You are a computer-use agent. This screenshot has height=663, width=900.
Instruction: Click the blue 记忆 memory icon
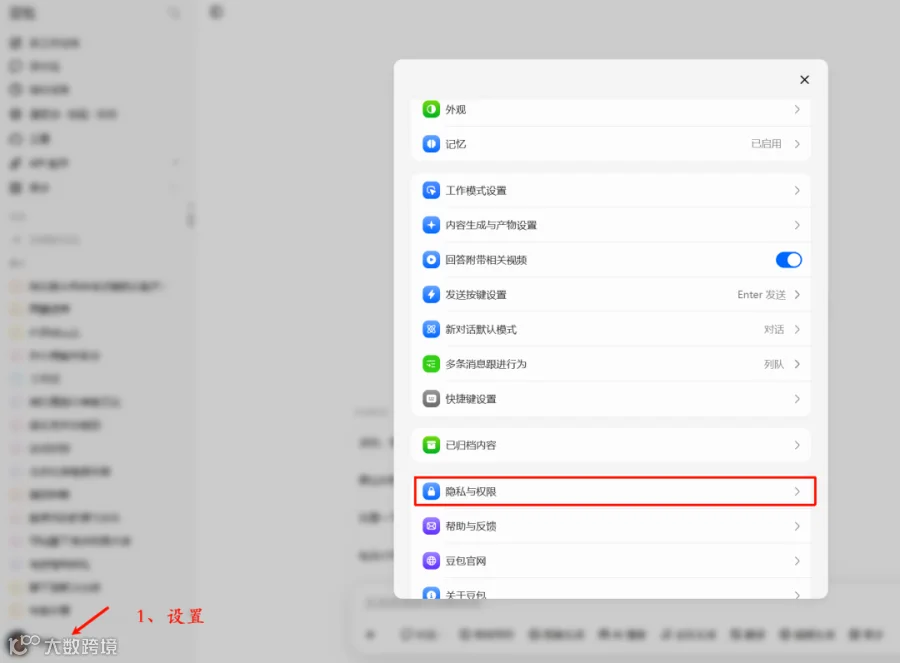click(x=431, y=144)
